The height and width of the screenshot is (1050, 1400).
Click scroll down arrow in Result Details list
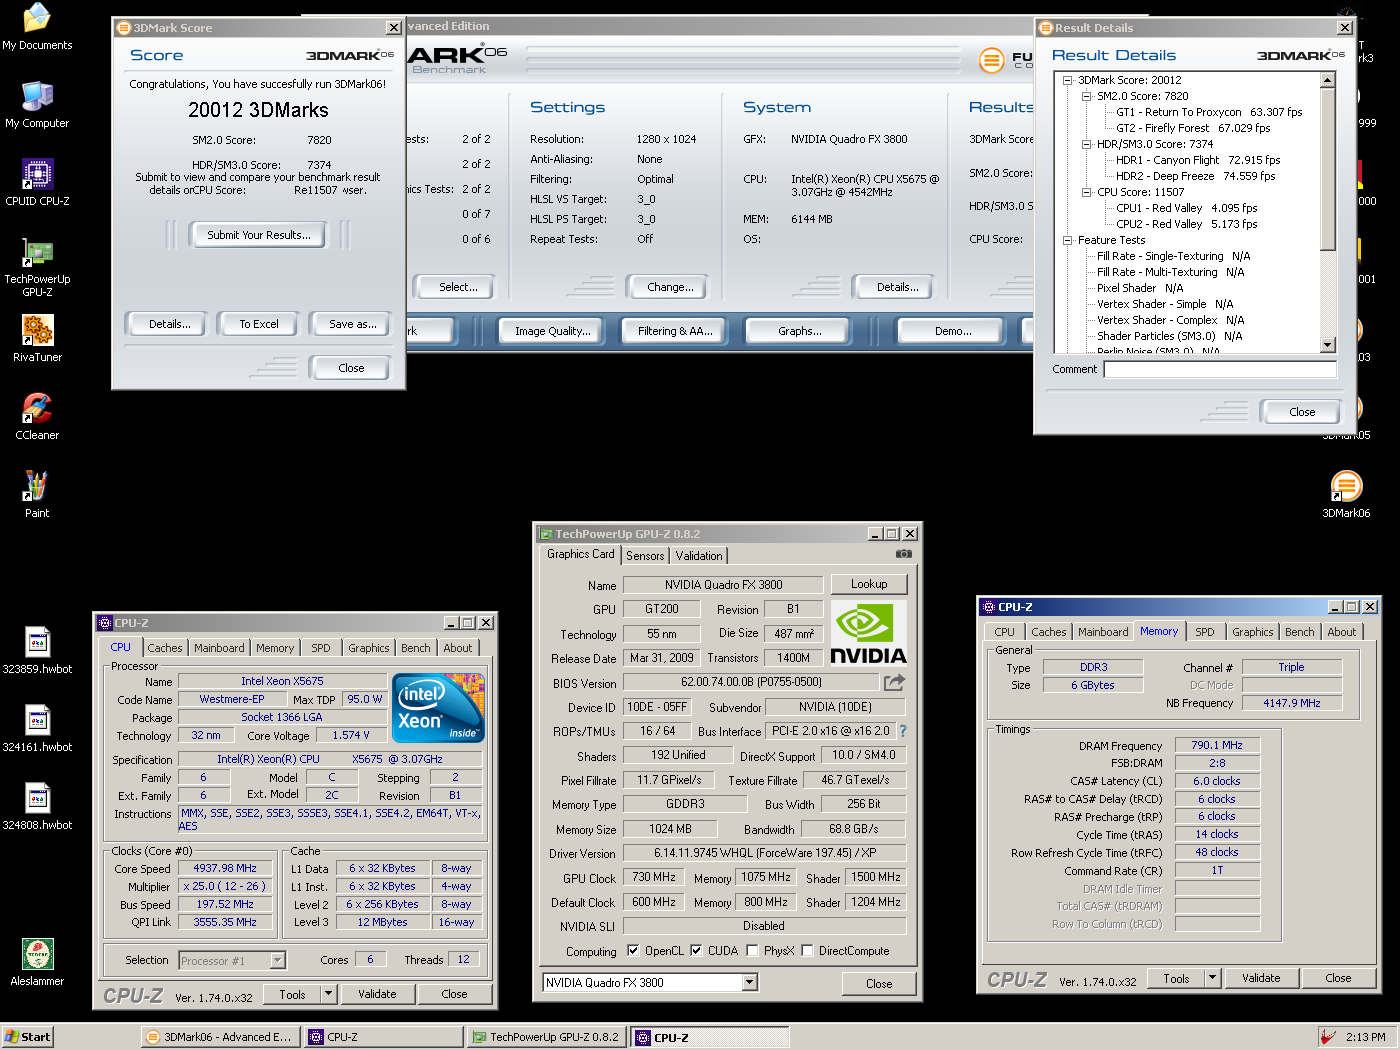point(1328,344)
